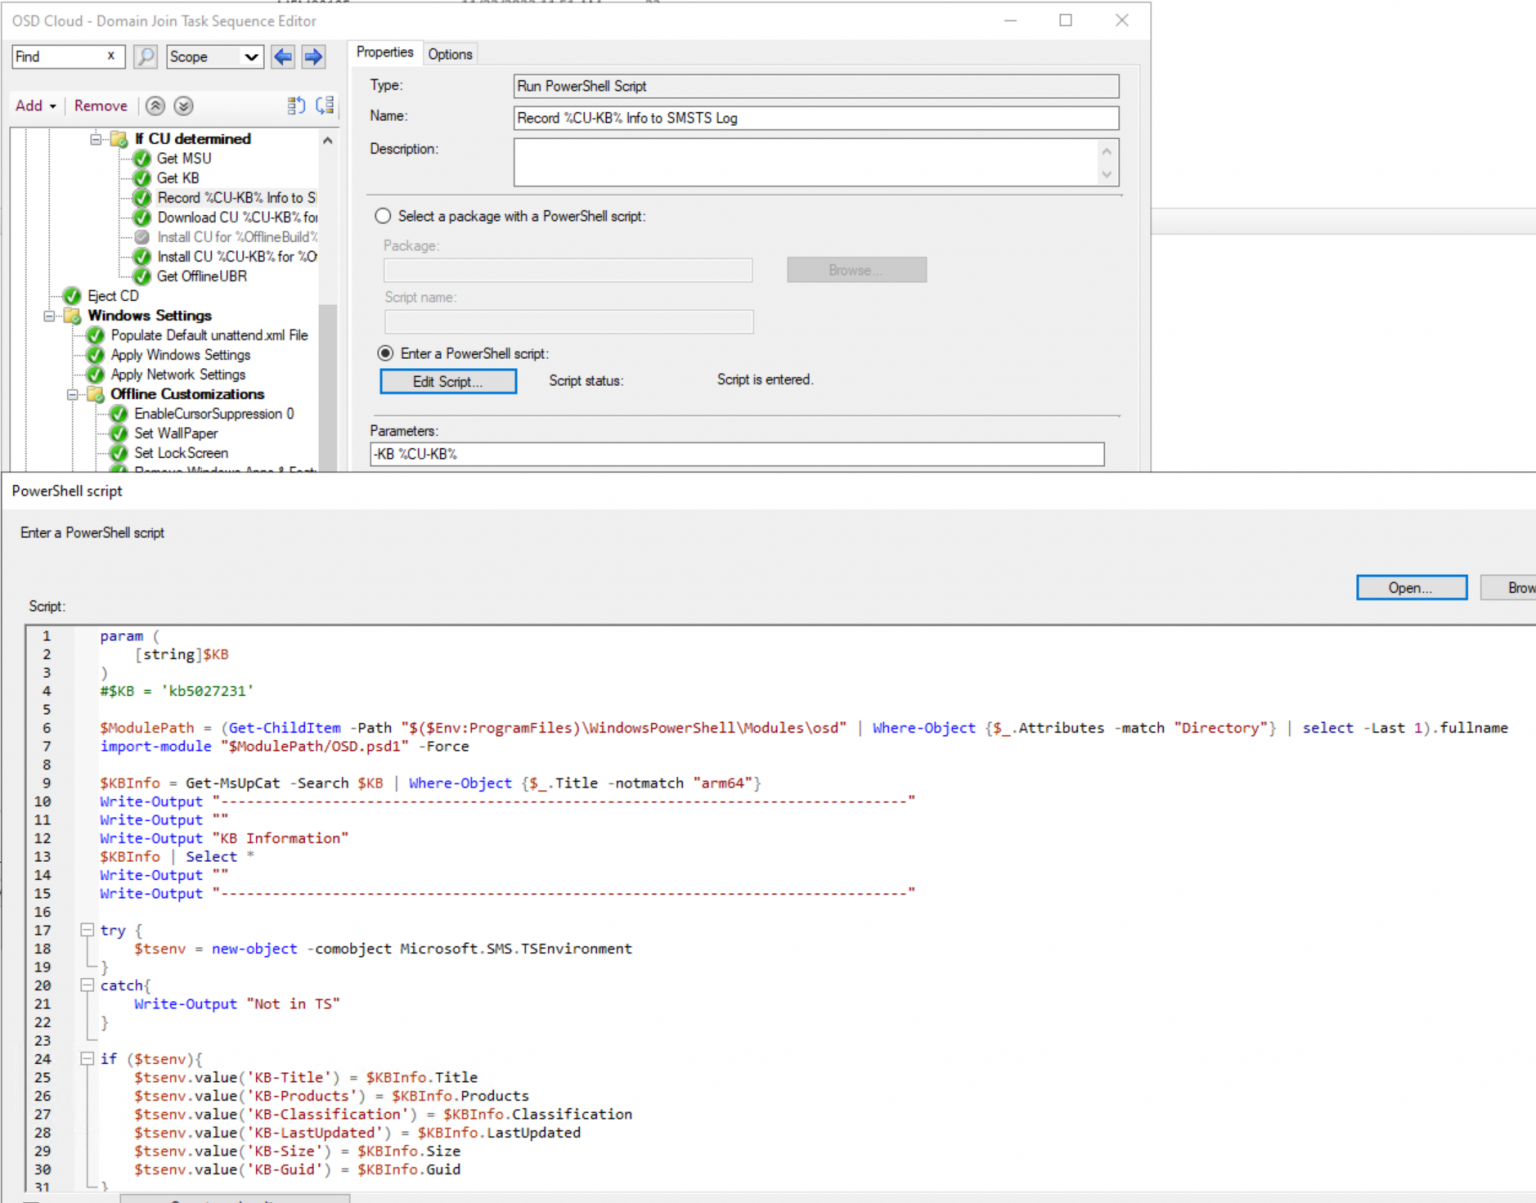Select the Properties tab
Viewport: 1536px width, 1203px height.
coord(385,52)
